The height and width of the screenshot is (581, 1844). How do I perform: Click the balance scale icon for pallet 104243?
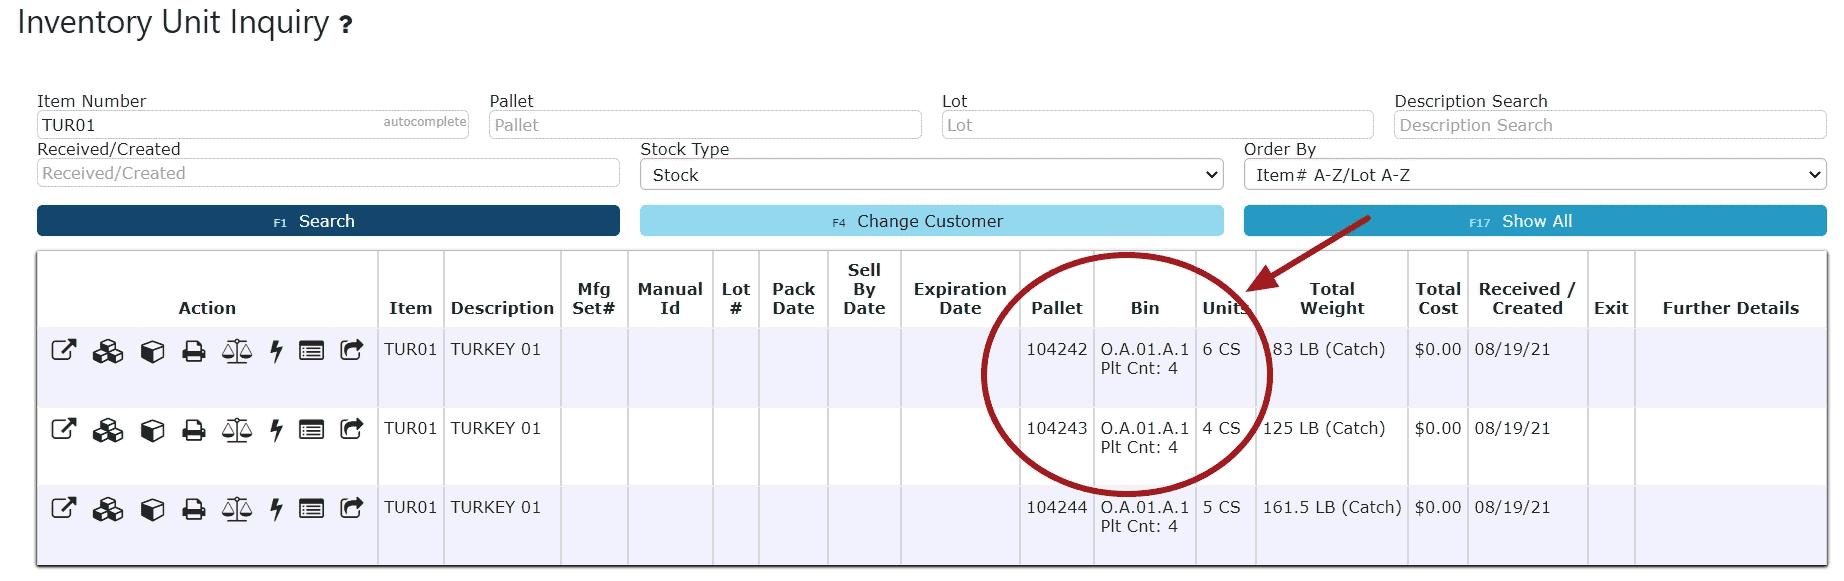pos(237,430)
